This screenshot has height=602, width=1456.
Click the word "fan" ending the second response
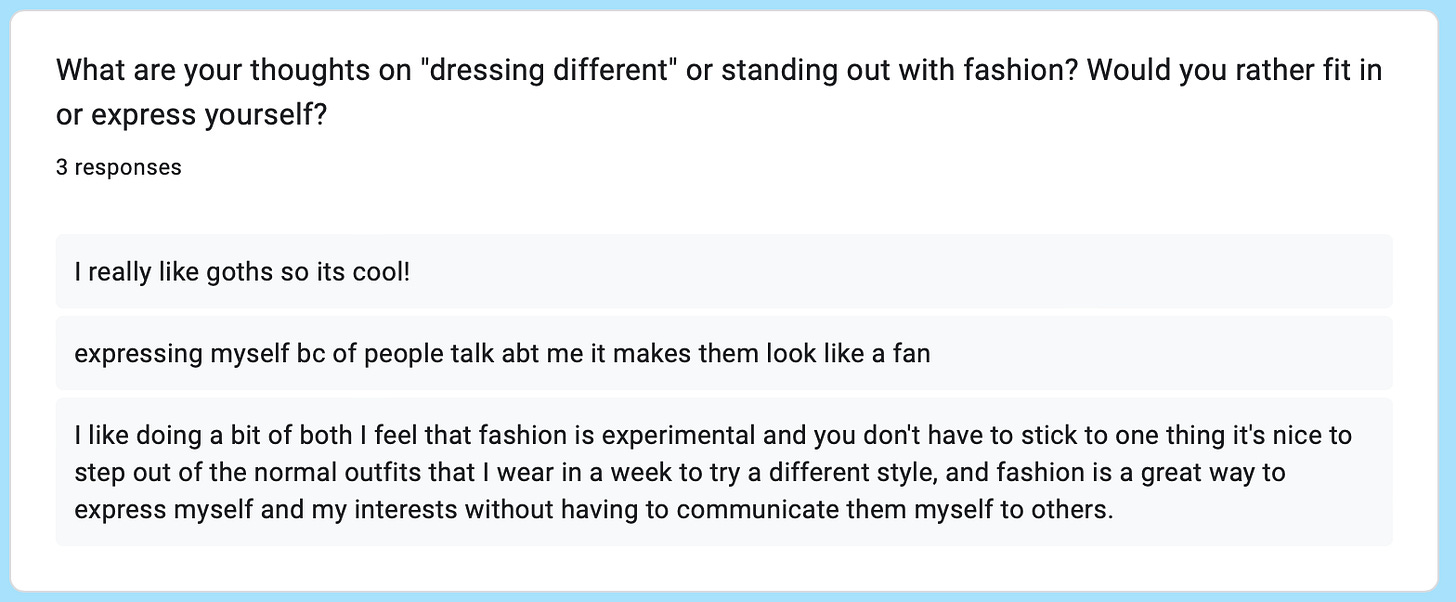911,354
